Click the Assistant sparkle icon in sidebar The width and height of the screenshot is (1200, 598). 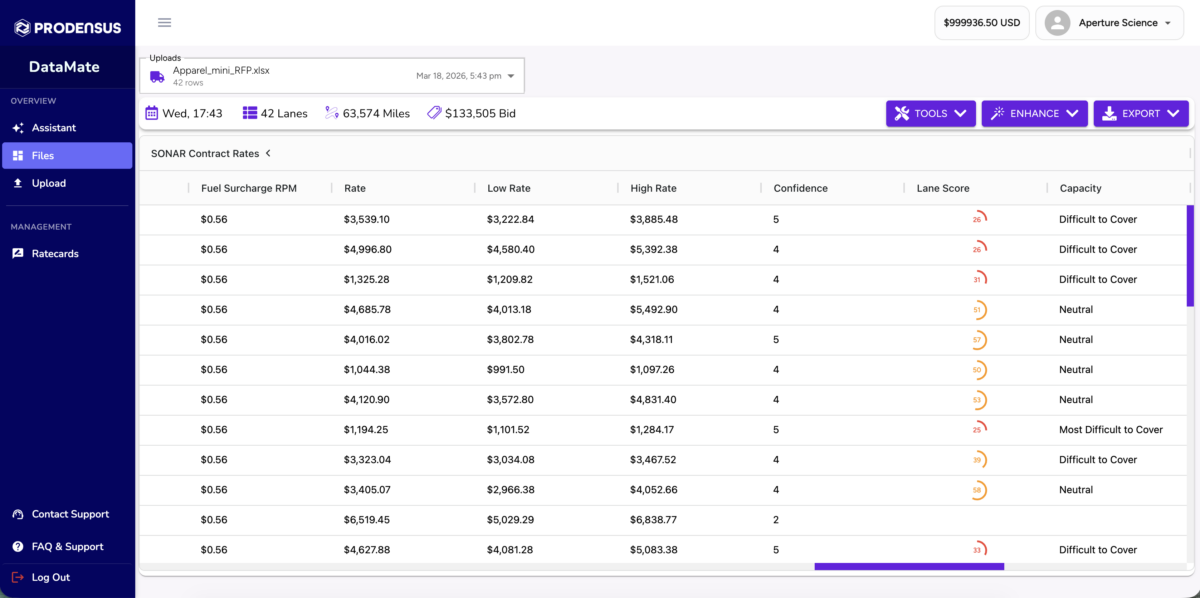click(x=18, y=128)
